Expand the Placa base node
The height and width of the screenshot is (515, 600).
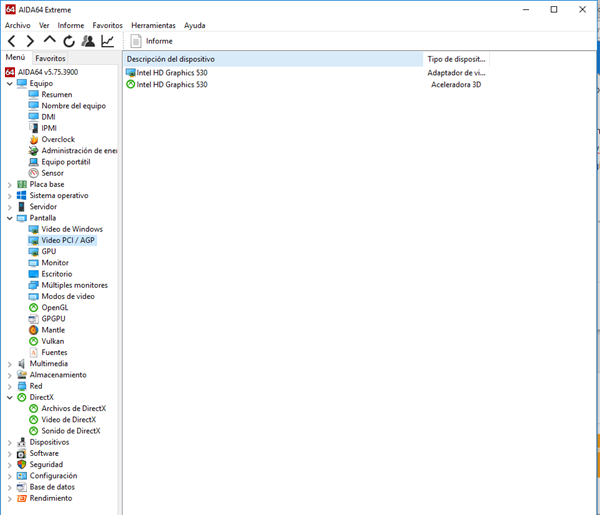pos(10,184)
